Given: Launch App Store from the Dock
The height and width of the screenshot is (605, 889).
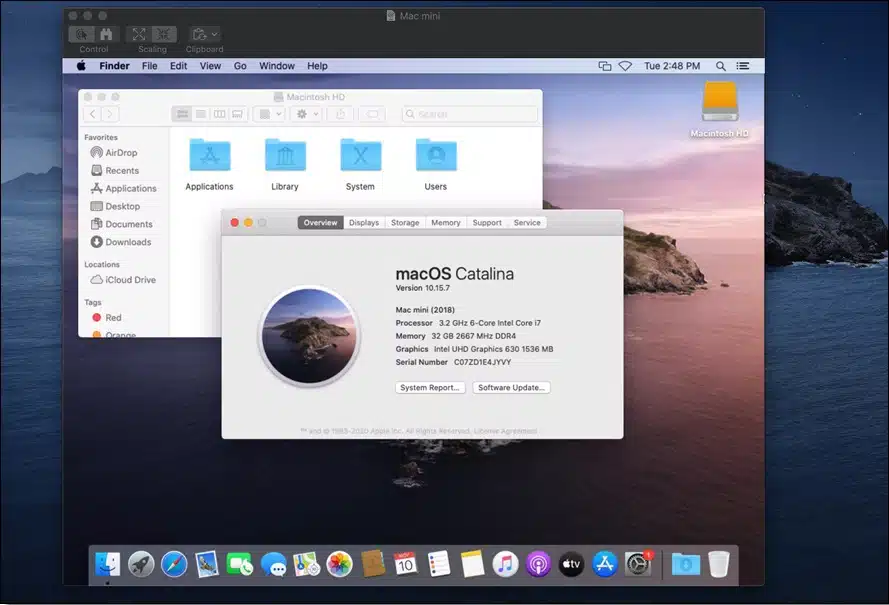Looking at the screenshot, I should (x=604, y=564).
